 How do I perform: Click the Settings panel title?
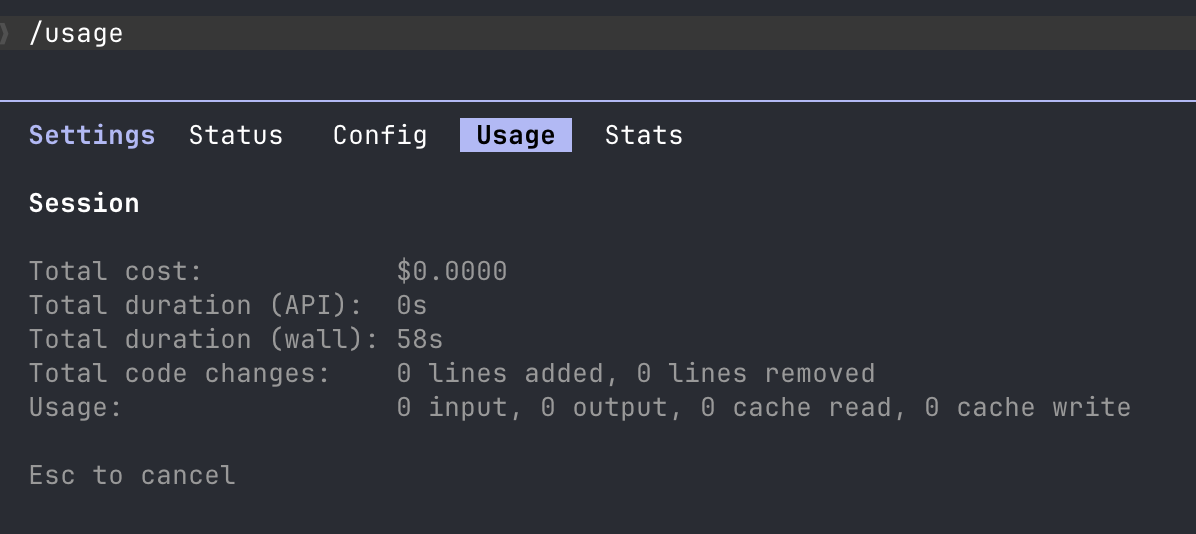pyautogui.click(x=92, y=136)
